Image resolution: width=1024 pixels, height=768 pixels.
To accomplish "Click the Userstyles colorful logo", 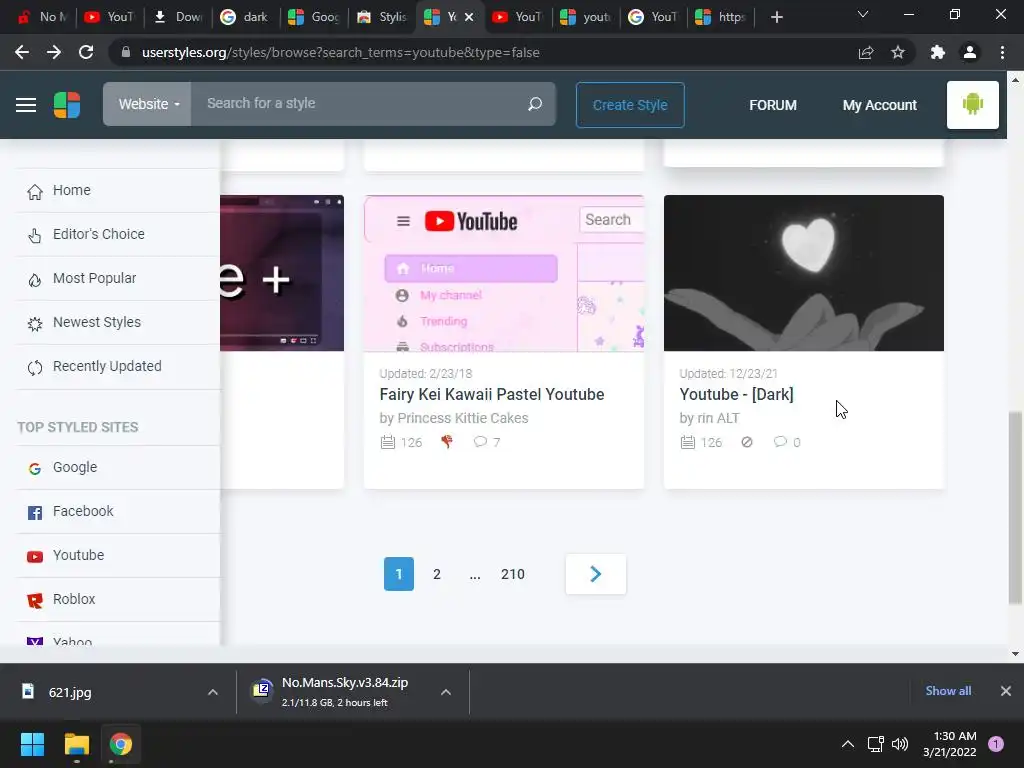I will coord(67,104).
